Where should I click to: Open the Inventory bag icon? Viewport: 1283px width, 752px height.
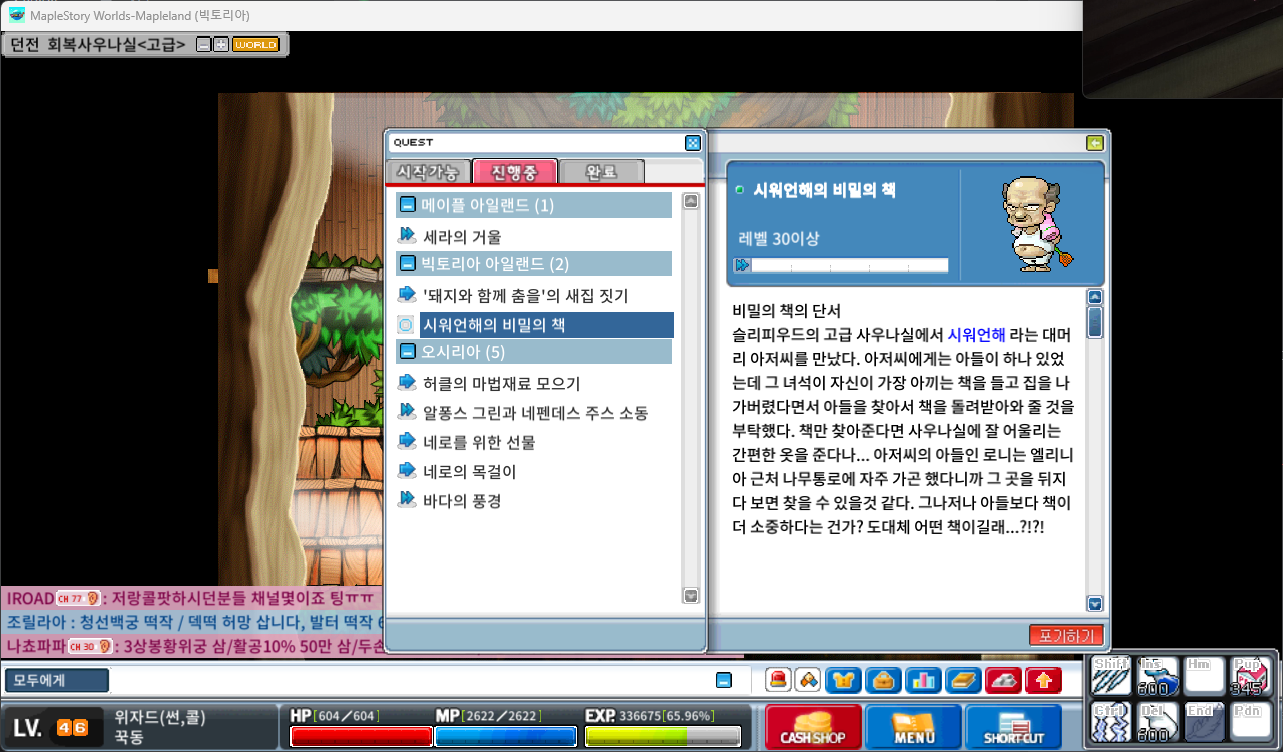pyautogui.click(x=884, y=680)
